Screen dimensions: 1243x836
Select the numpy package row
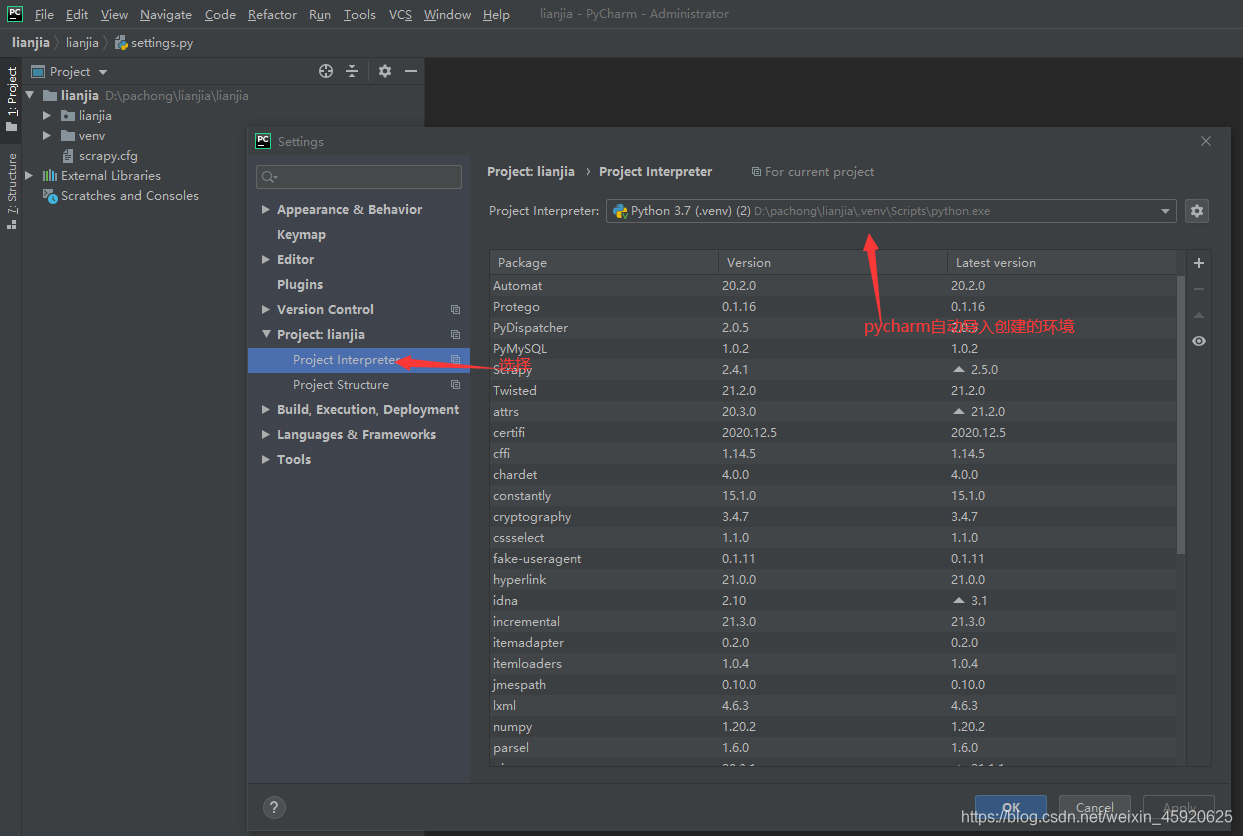coord(833,727)
